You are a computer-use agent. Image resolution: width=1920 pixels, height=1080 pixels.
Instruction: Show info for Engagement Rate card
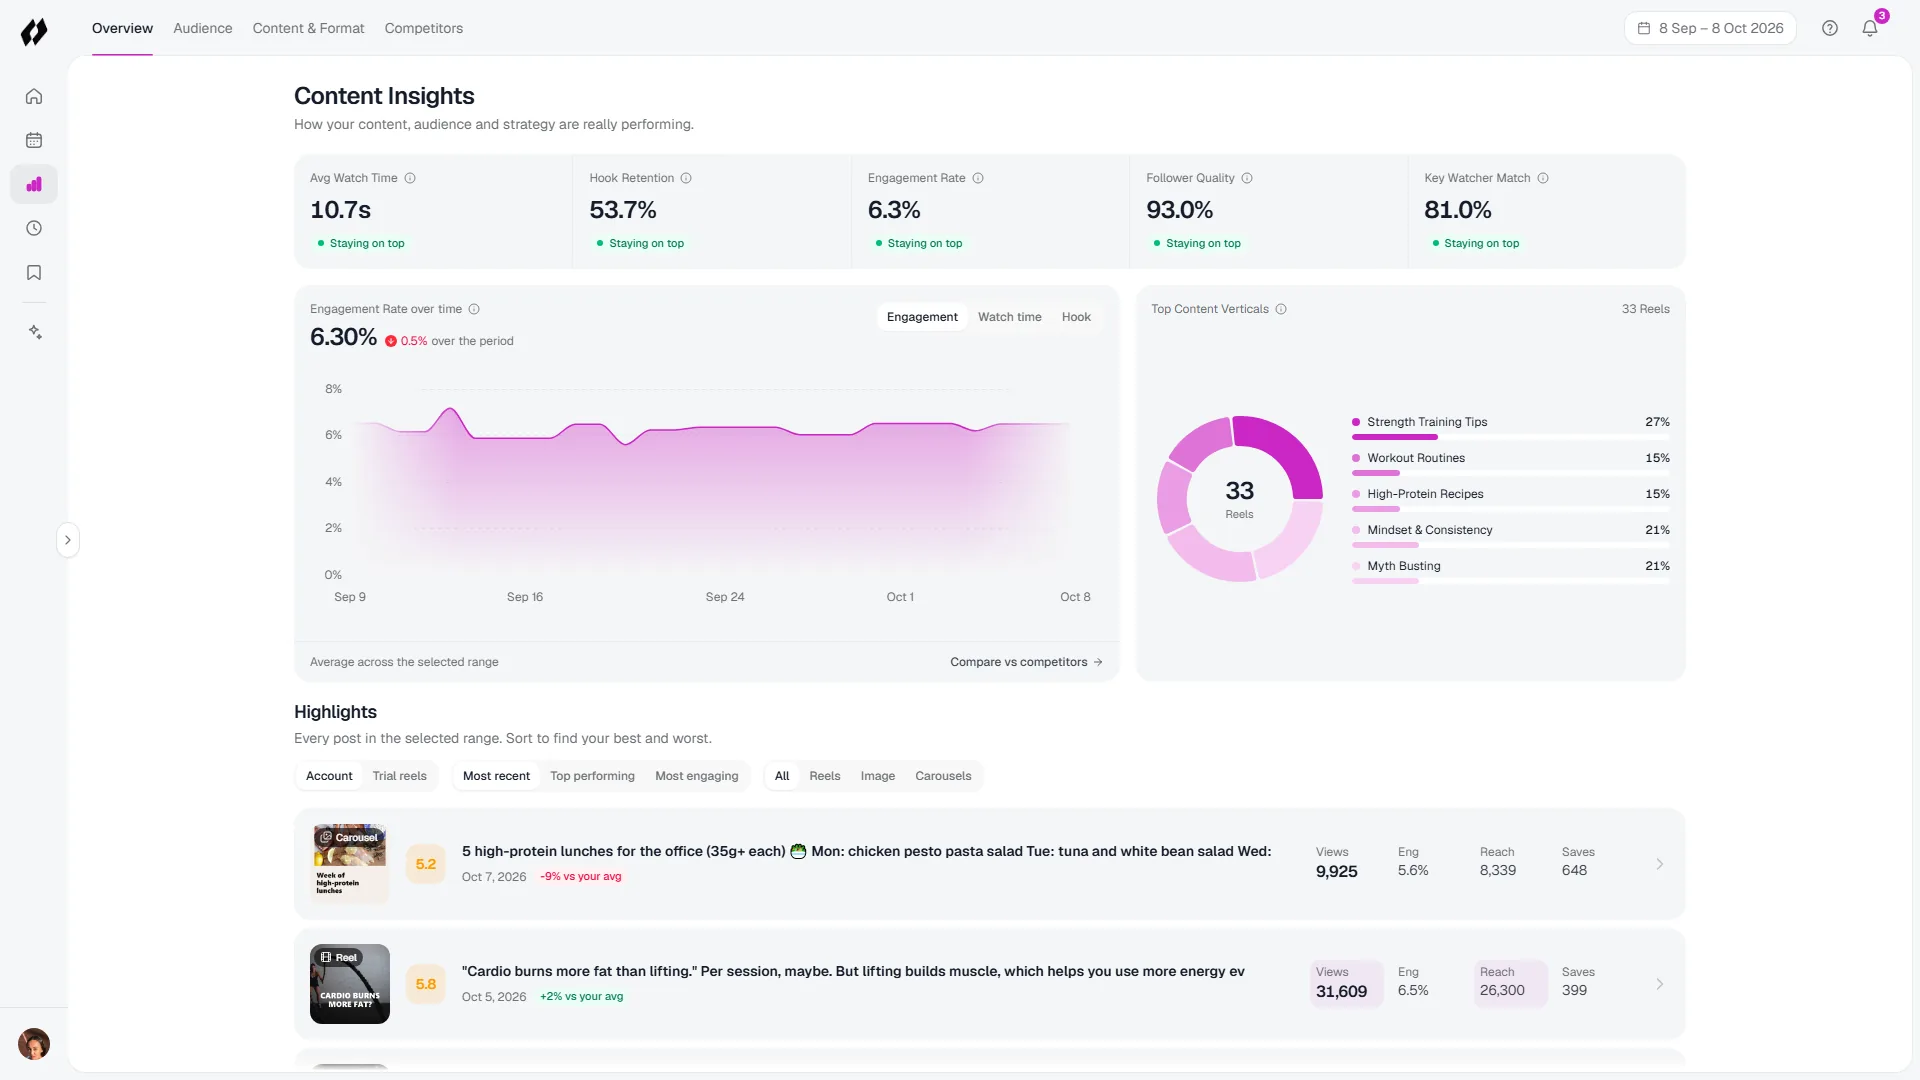click(978, 178)
